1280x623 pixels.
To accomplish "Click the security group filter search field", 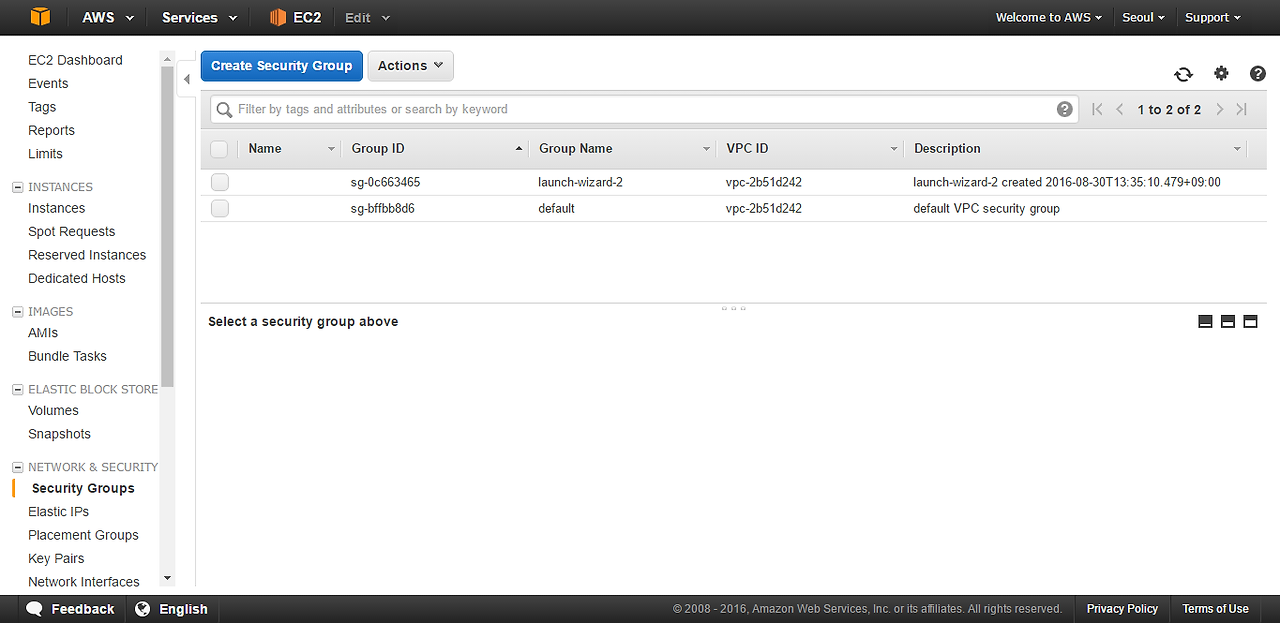I will coord(644,109).
